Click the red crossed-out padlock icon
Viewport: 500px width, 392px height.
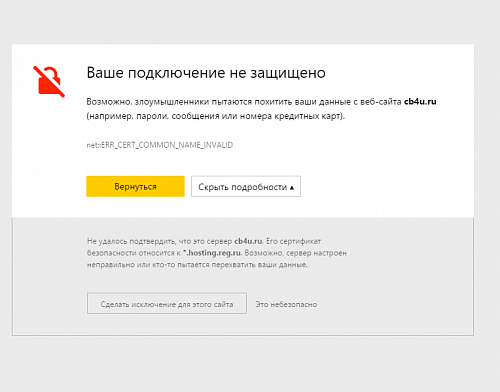pos(49,81)
